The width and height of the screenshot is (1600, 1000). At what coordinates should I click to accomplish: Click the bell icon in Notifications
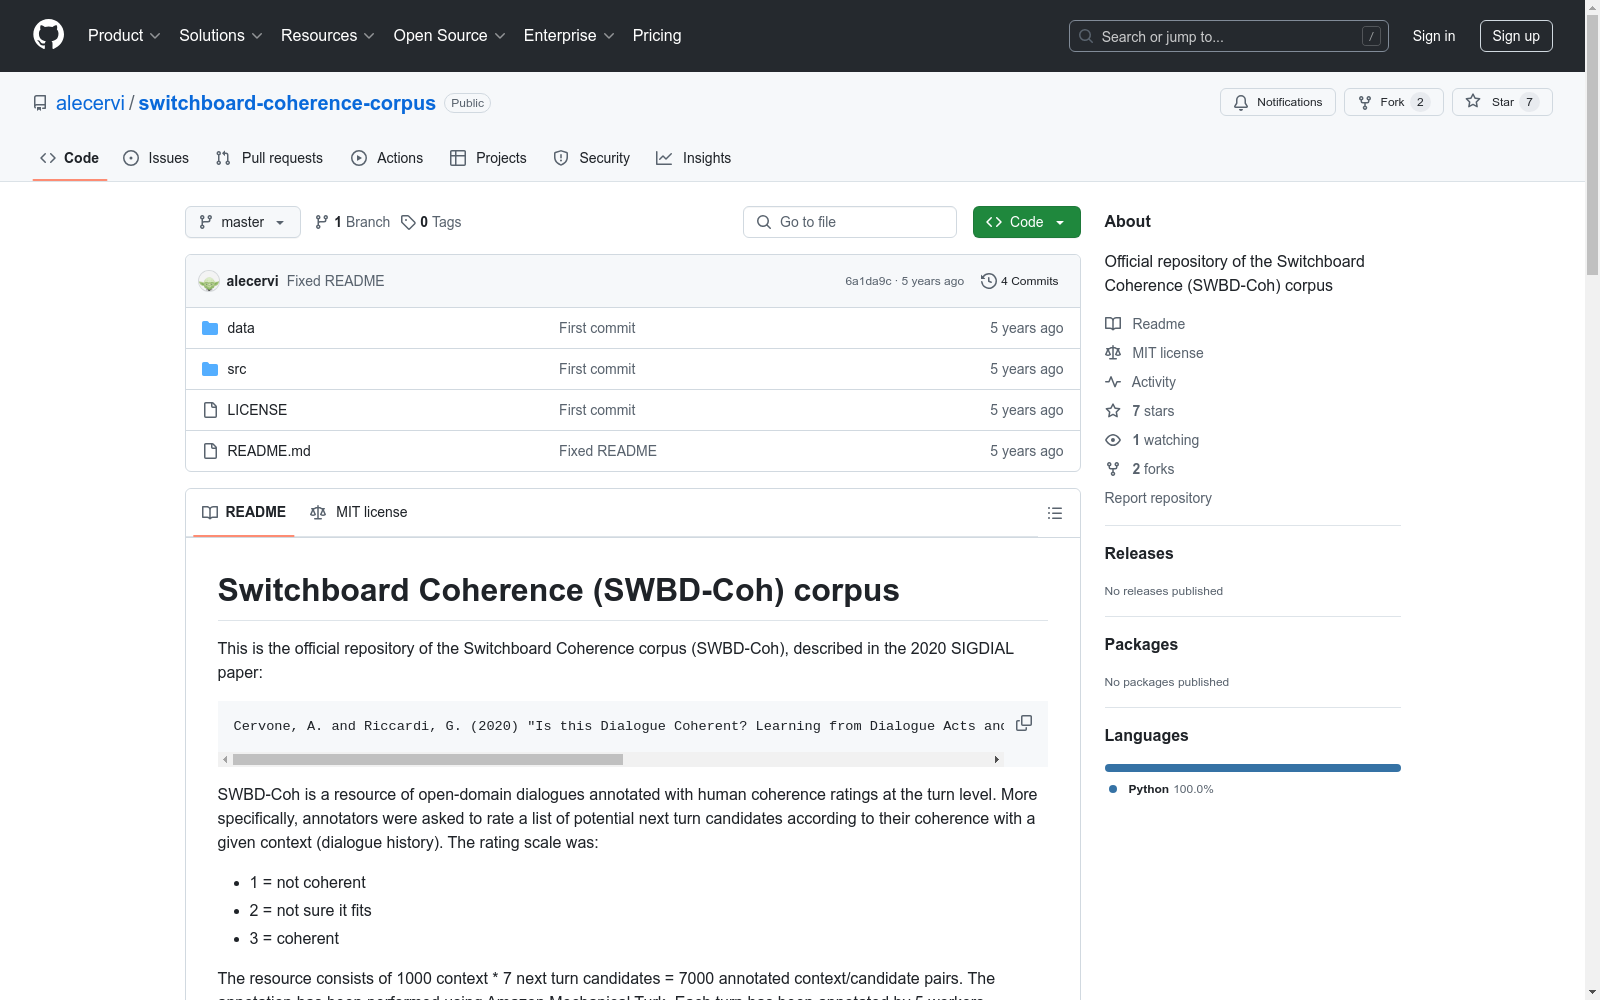point(1241,102)
